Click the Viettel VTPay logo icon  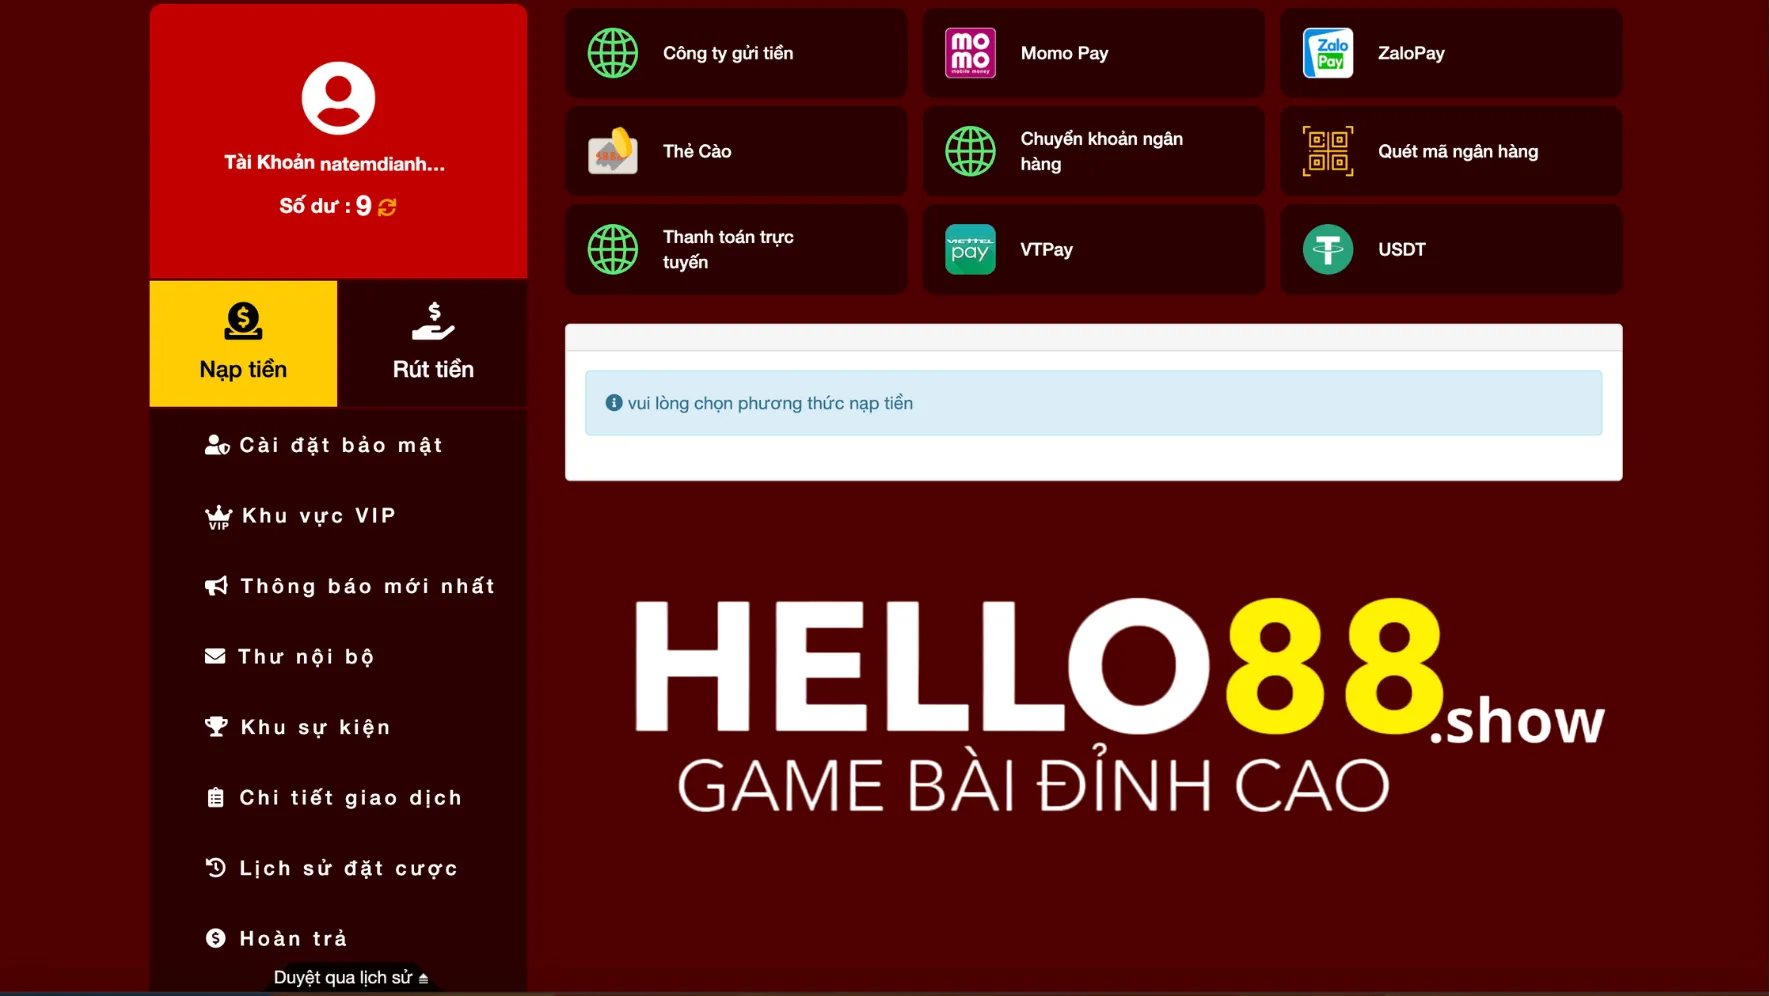pyautogui.click(x=970, y=249)
